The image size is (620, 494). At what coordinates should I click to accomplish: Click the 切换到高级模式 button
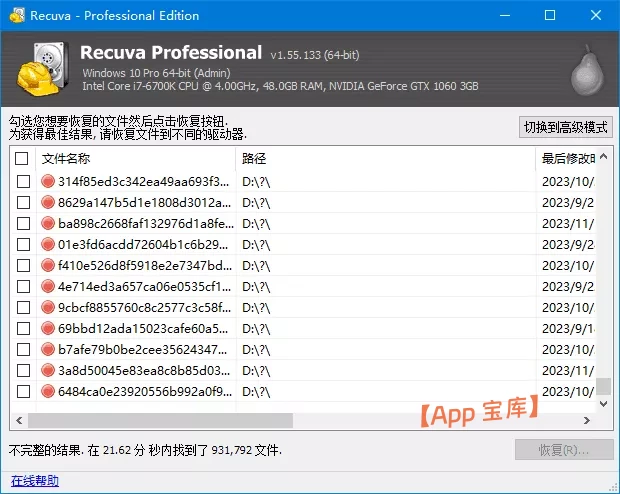click(x=566, y=127)
